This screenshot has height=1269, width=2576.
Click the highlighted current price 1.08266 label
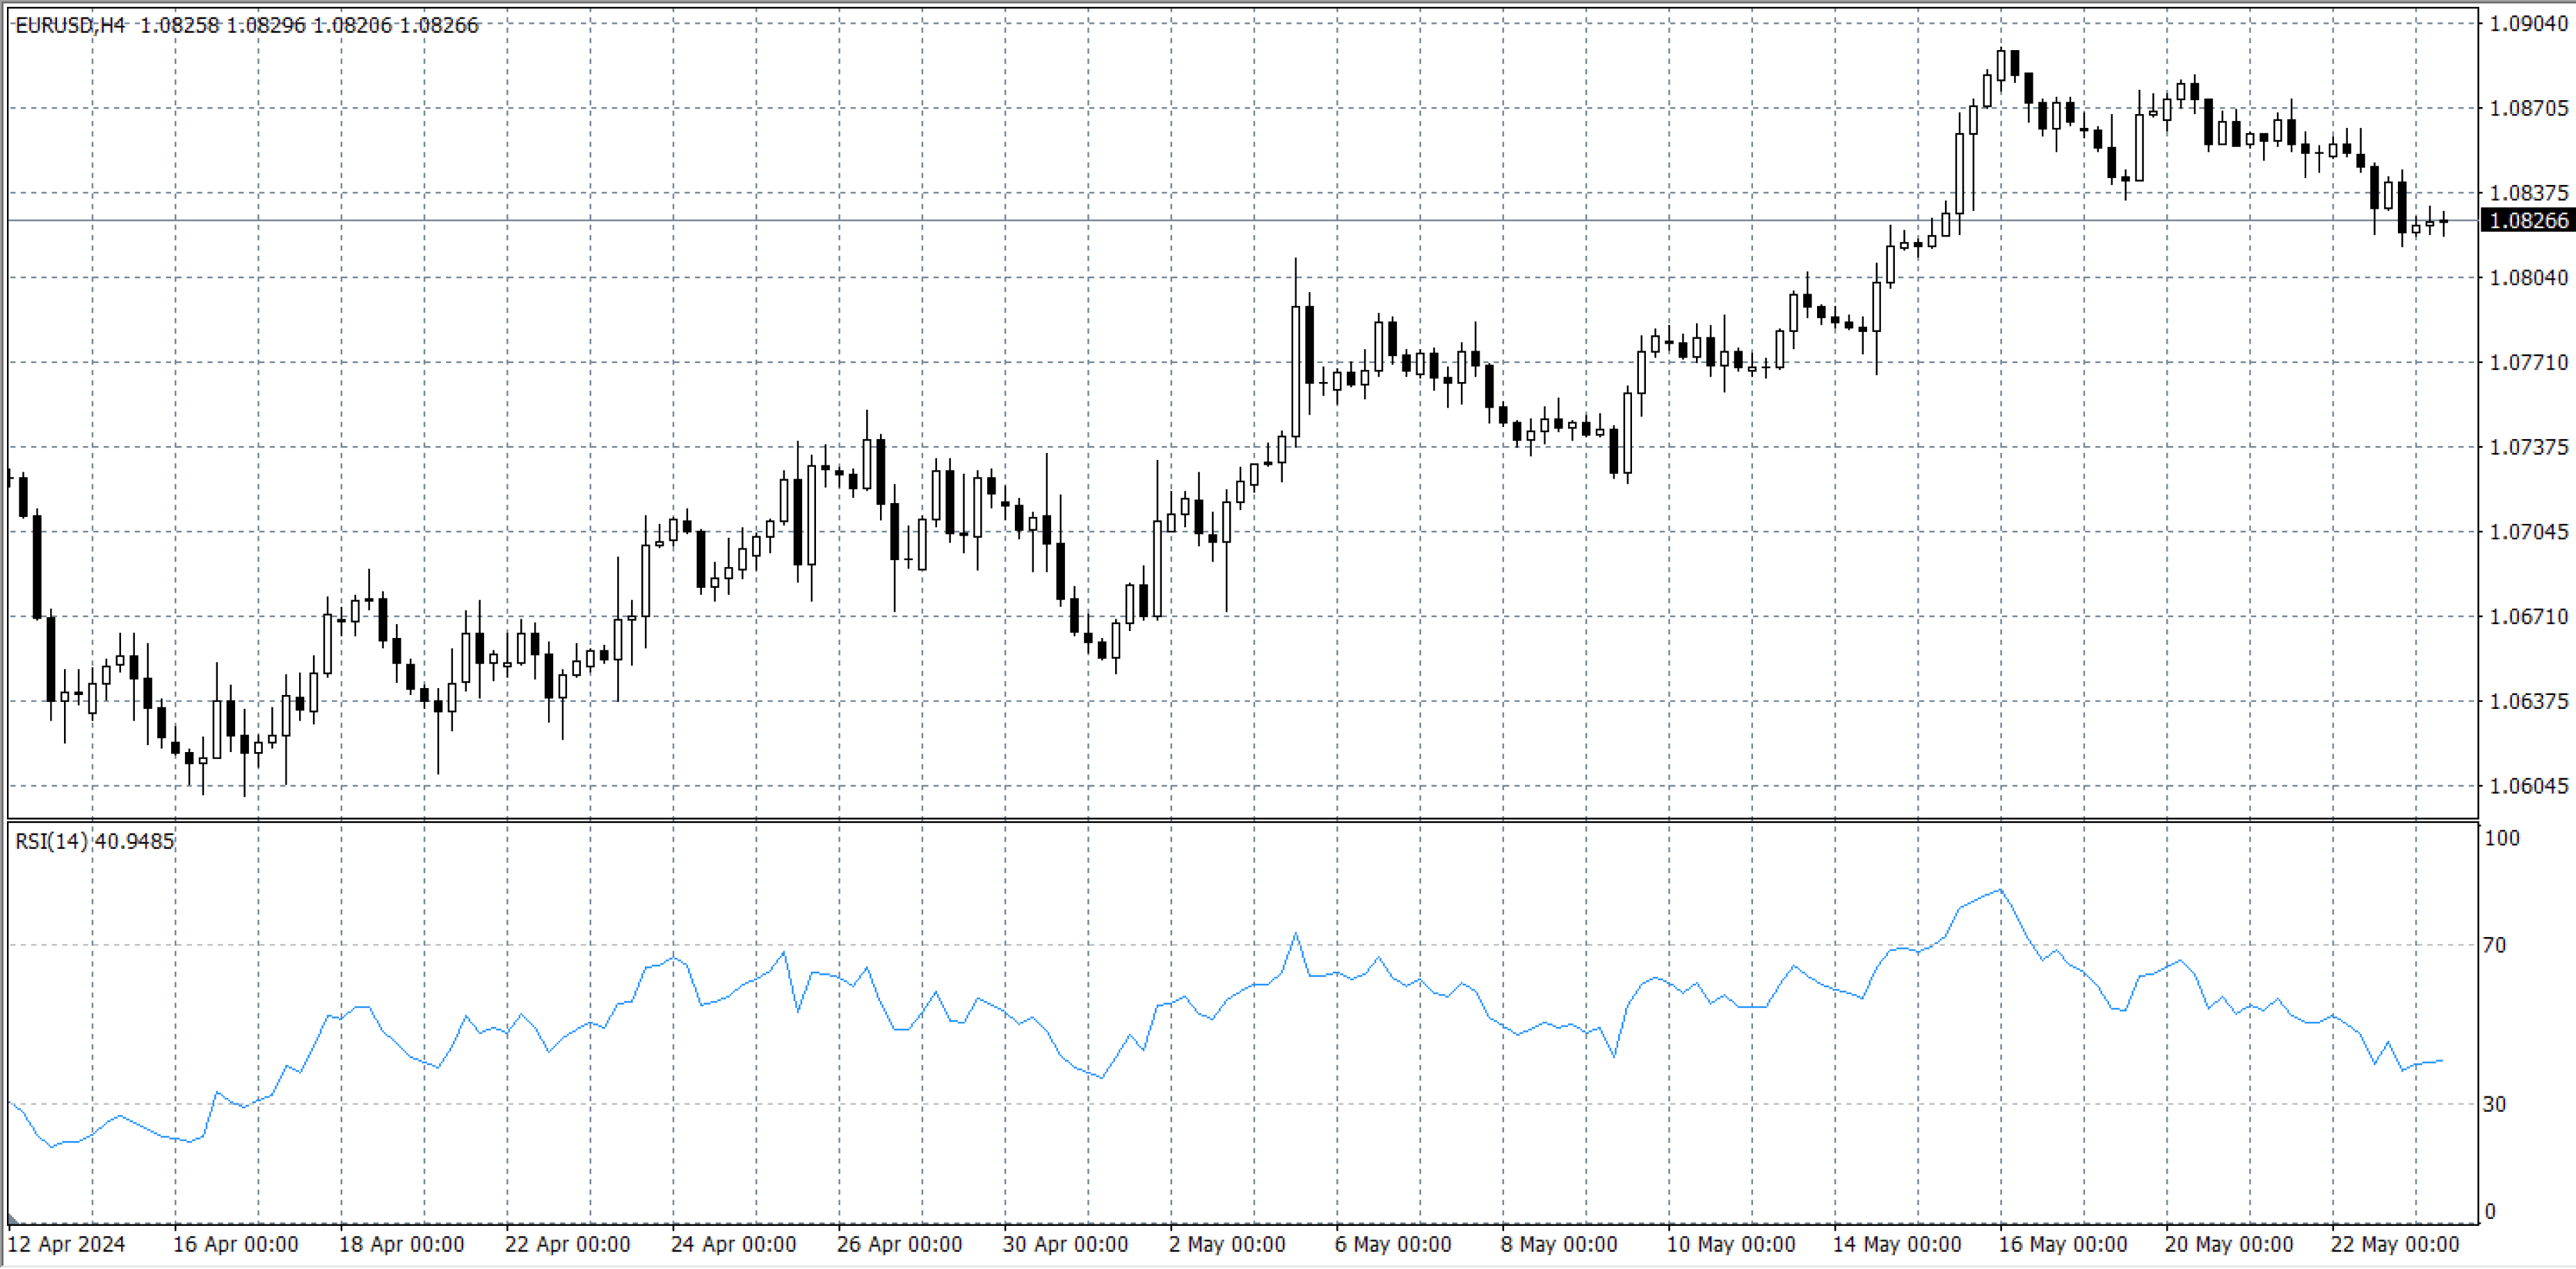(2527, 220)
